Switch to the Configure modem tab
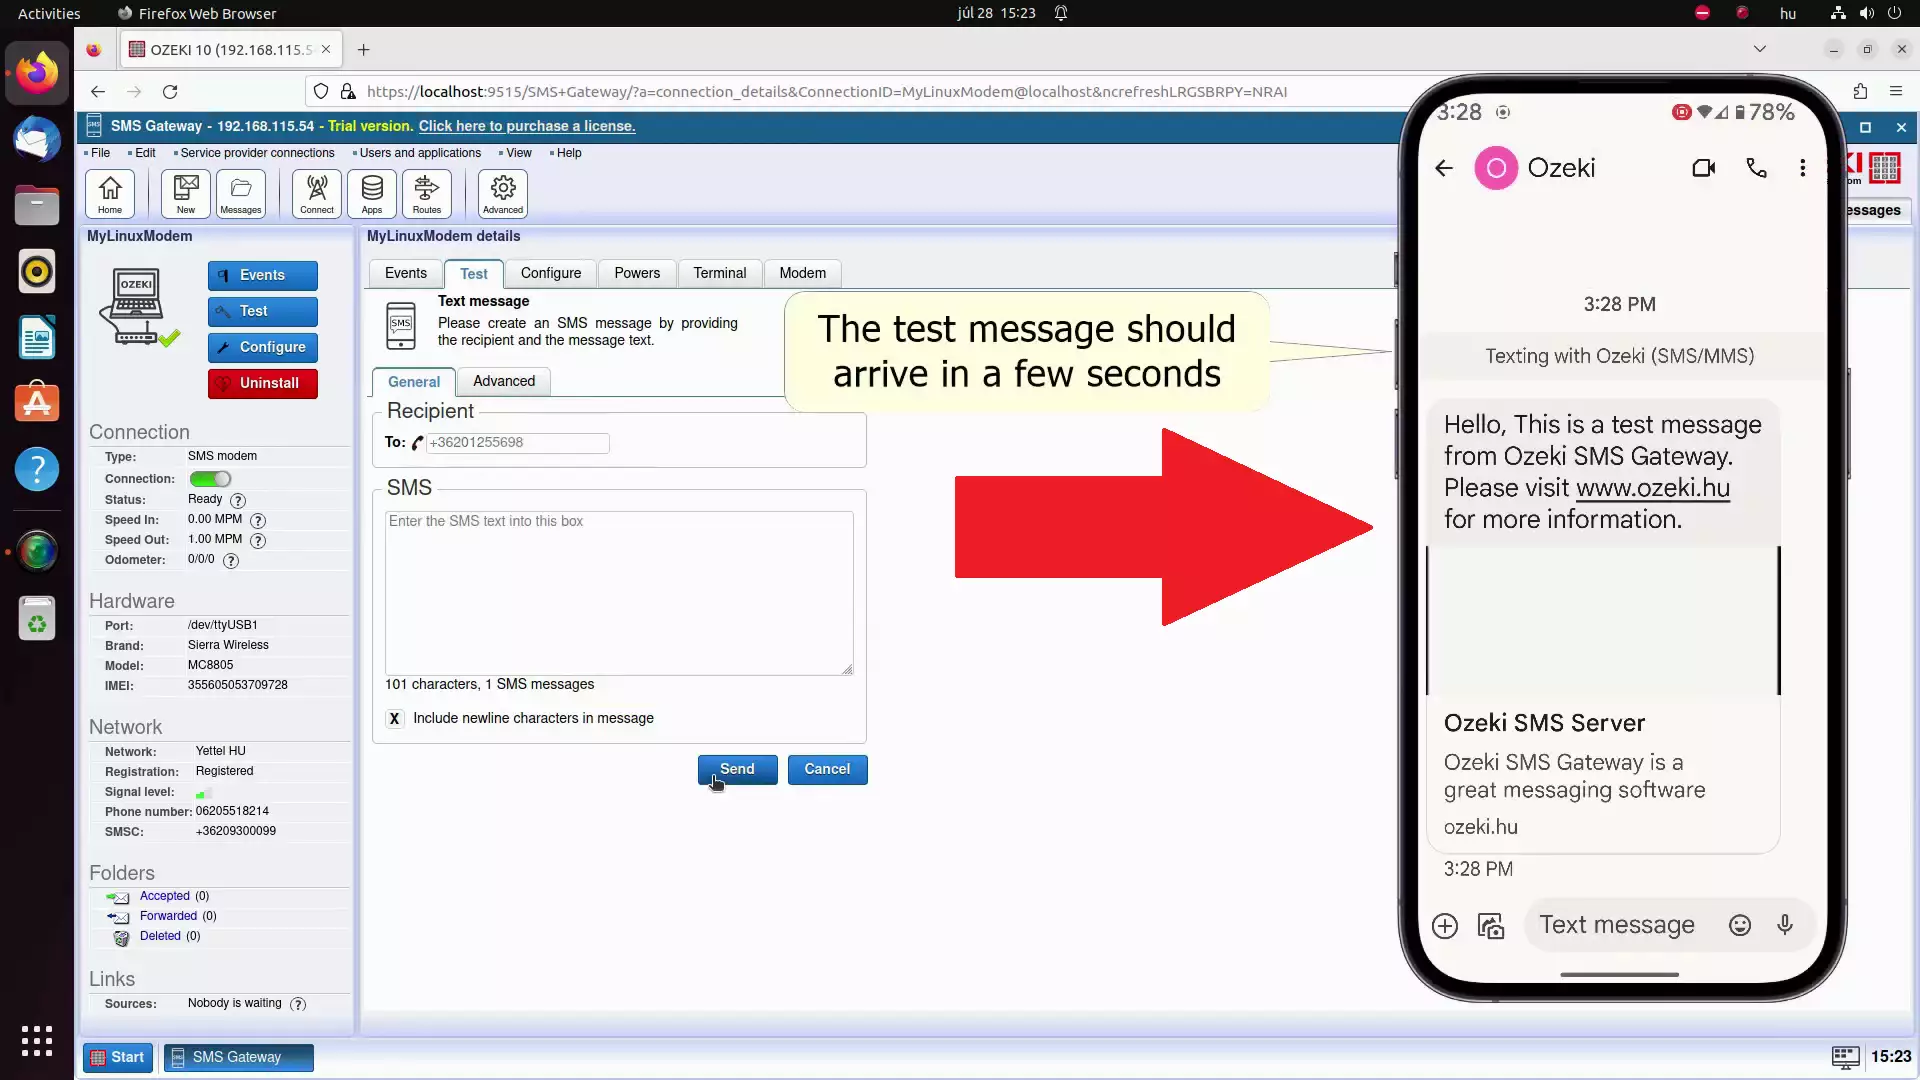Image resolution: width=1920 pixels, height=1080 pixels. pyautogui.click(x=551, y=273)
